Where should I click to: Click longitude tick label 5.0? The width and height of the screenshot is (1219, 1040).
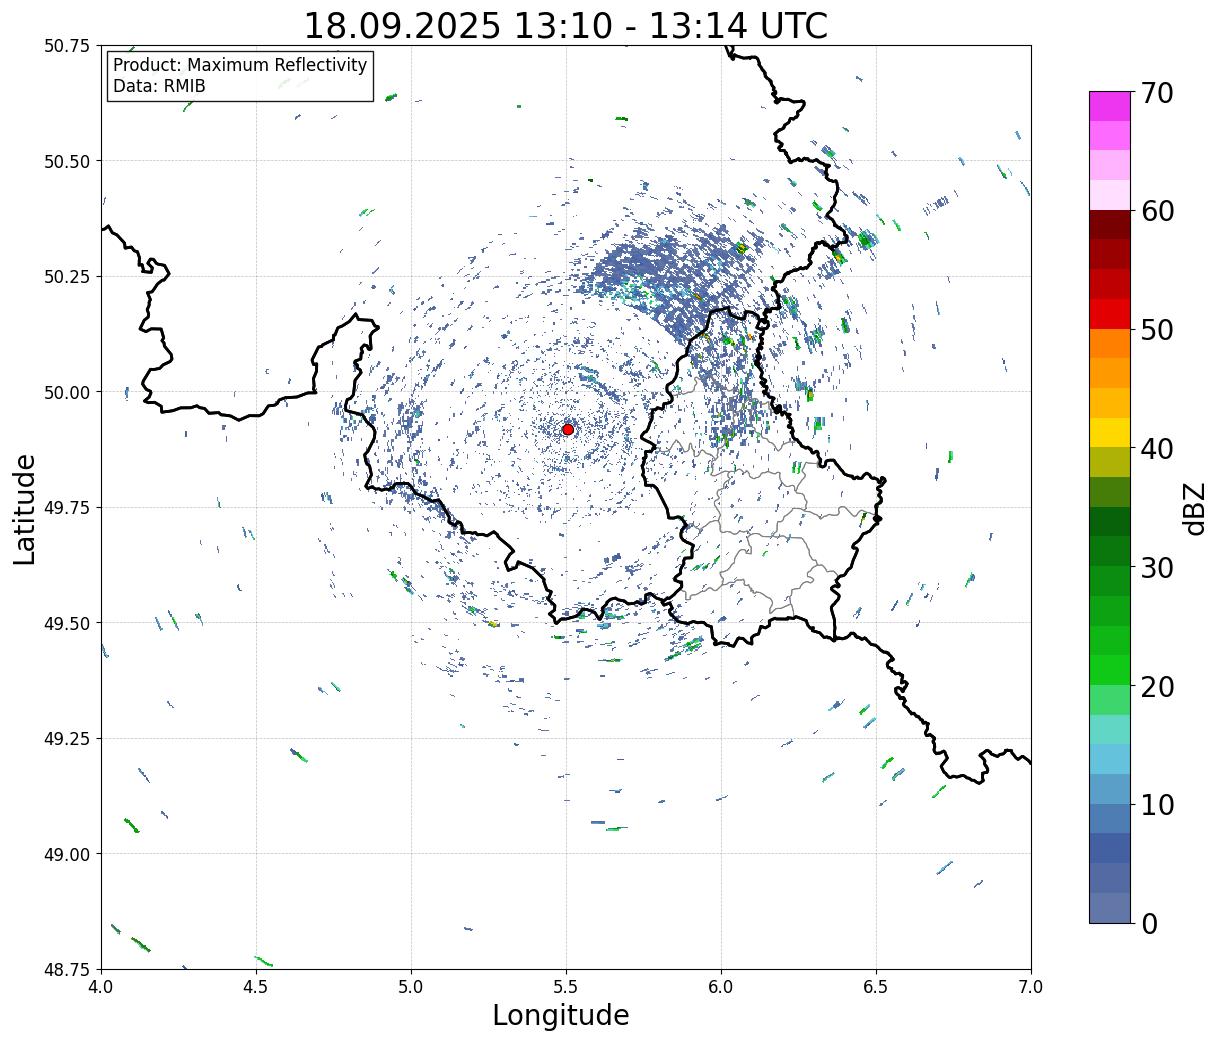411,987
